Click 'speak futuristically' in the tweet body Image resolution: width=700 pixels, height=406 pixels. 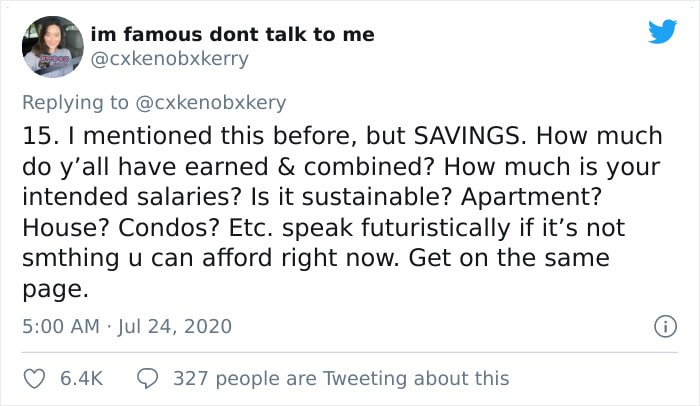tap(396, 228)
